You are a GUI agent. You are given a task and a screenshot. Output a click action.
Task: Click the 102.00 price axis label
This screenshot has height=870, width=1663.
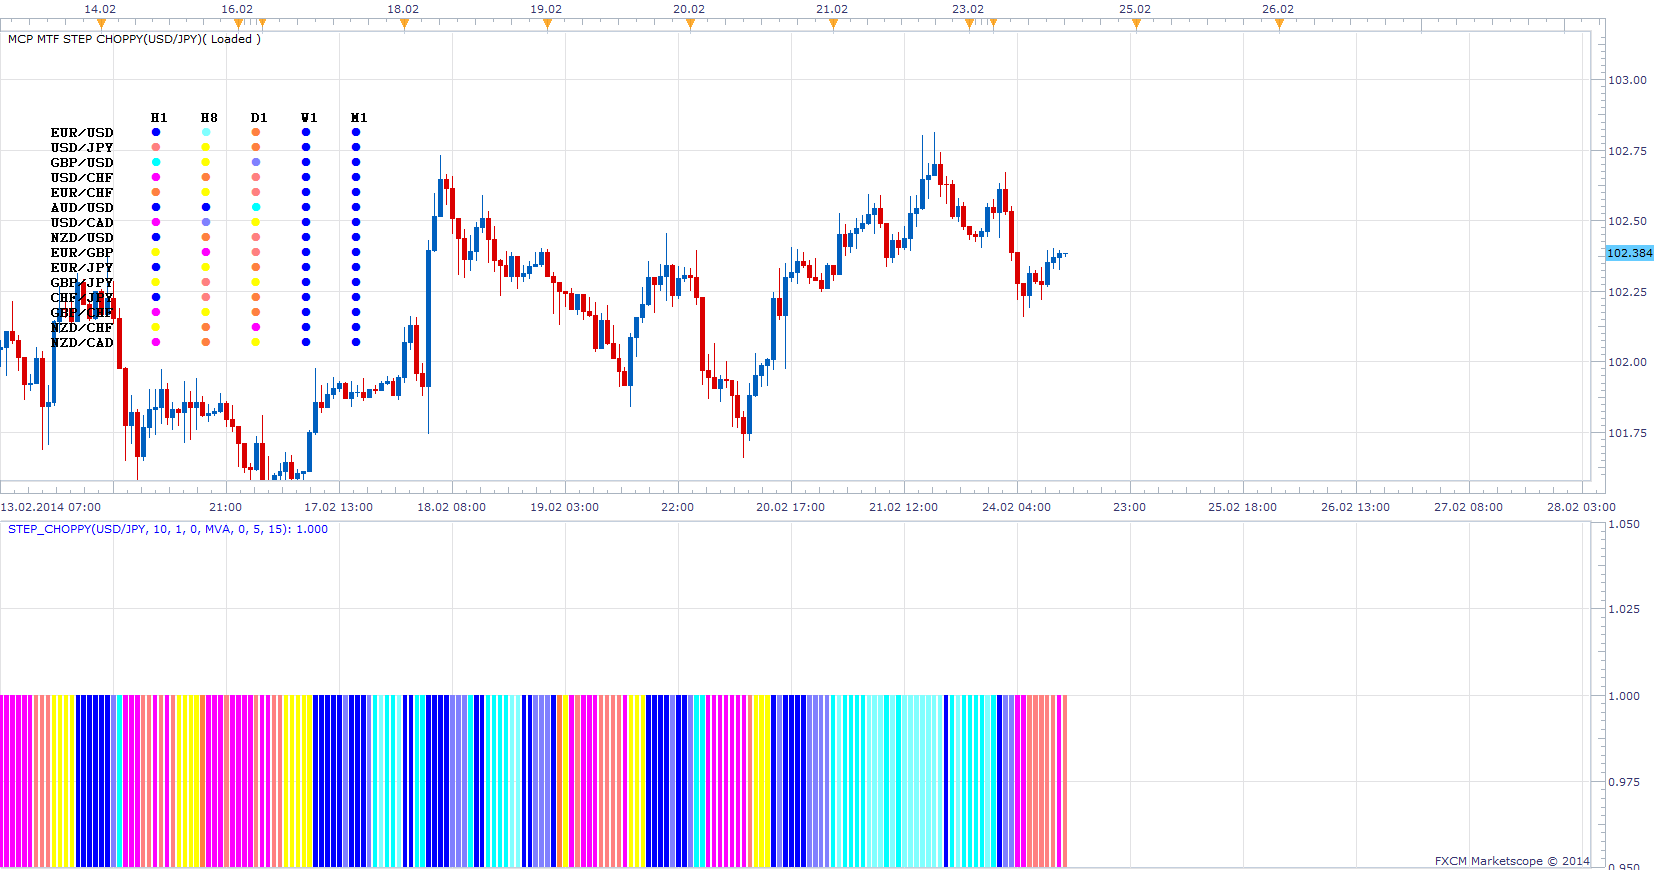pyautogui.click(x=1627, y=362)
